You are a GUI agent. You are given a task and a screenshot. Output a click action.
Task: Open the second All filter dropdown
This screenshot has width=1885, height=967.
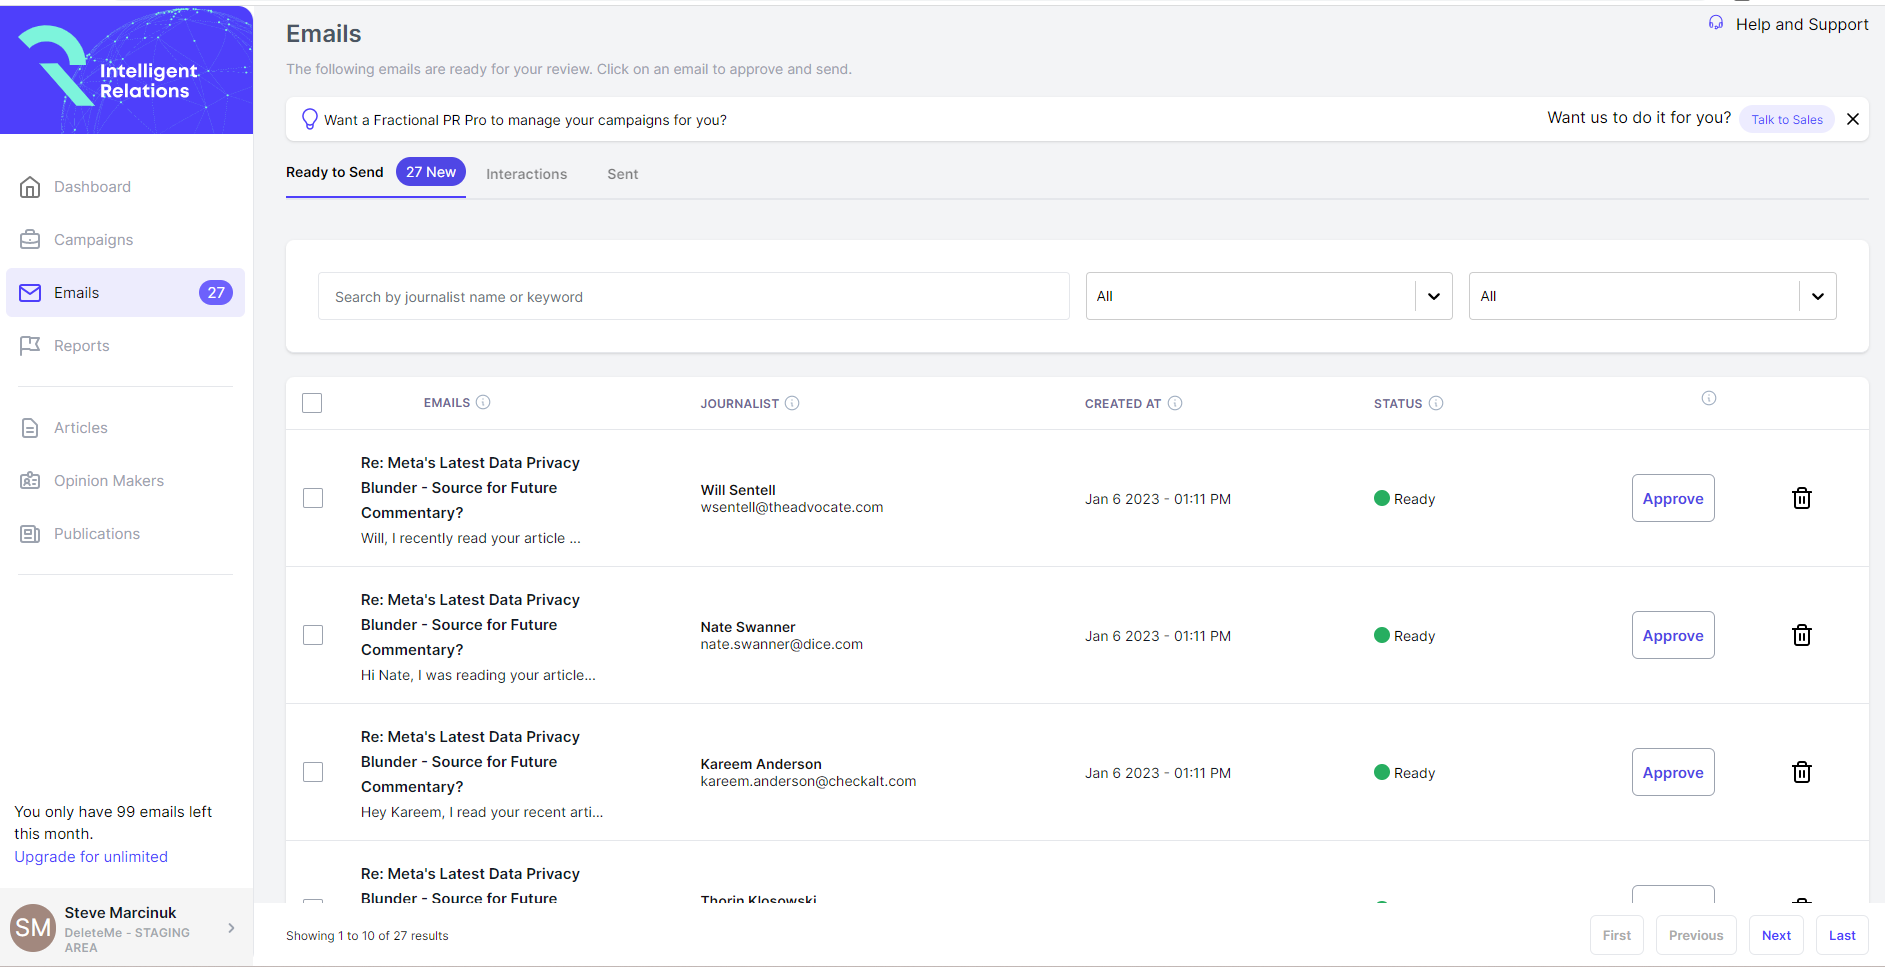pos(1652,296)
